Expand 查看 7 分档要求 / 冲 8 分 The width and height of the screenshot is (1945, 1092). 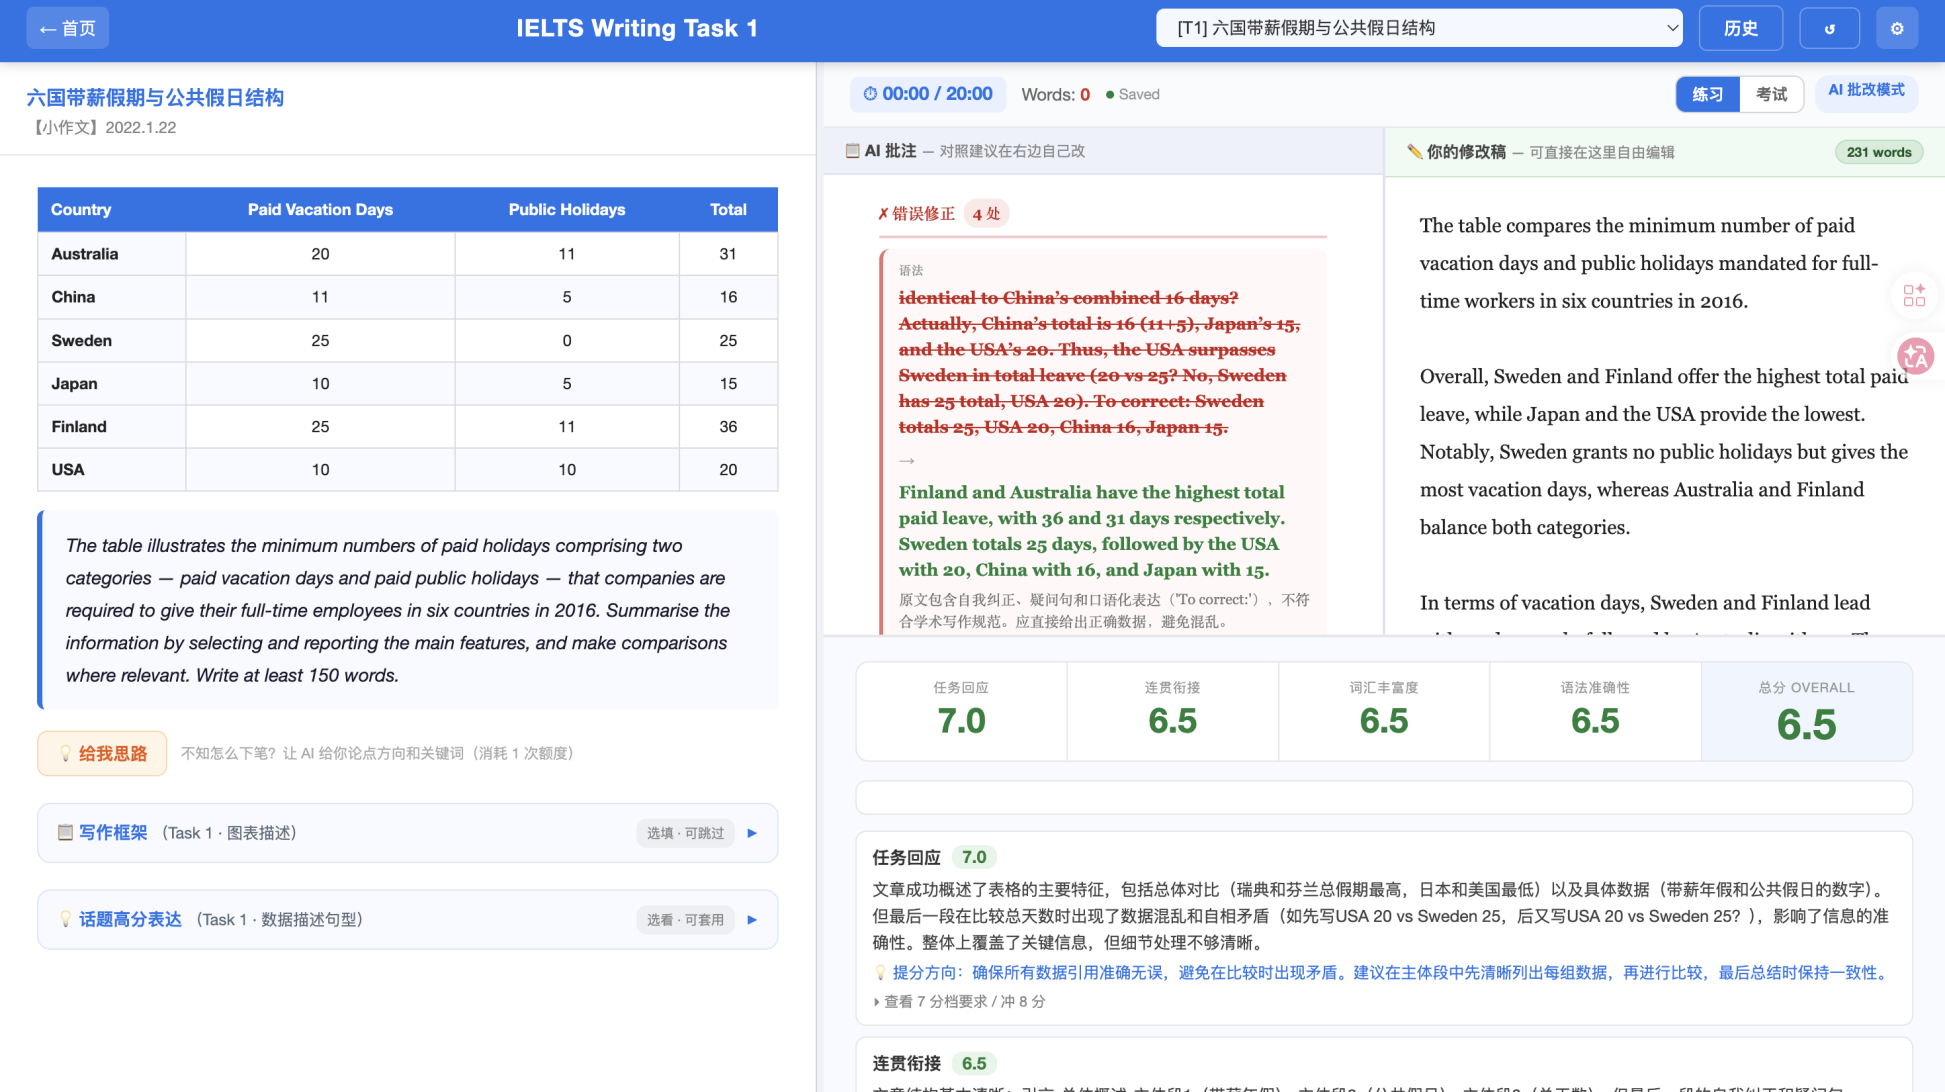point(959,1001)
